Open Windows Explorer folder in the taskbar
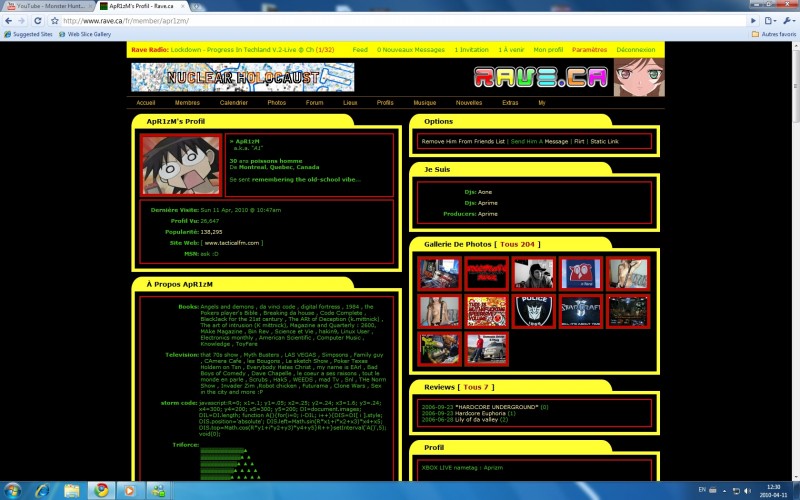800x500 pixels. [72, 491]
